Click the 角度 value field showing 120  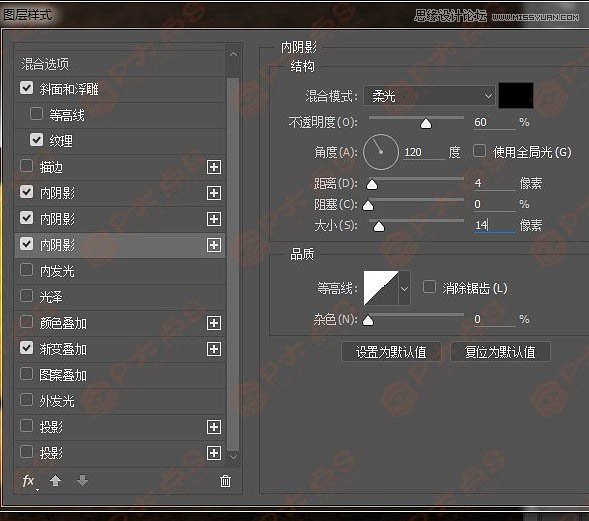(x=424, y=152)
